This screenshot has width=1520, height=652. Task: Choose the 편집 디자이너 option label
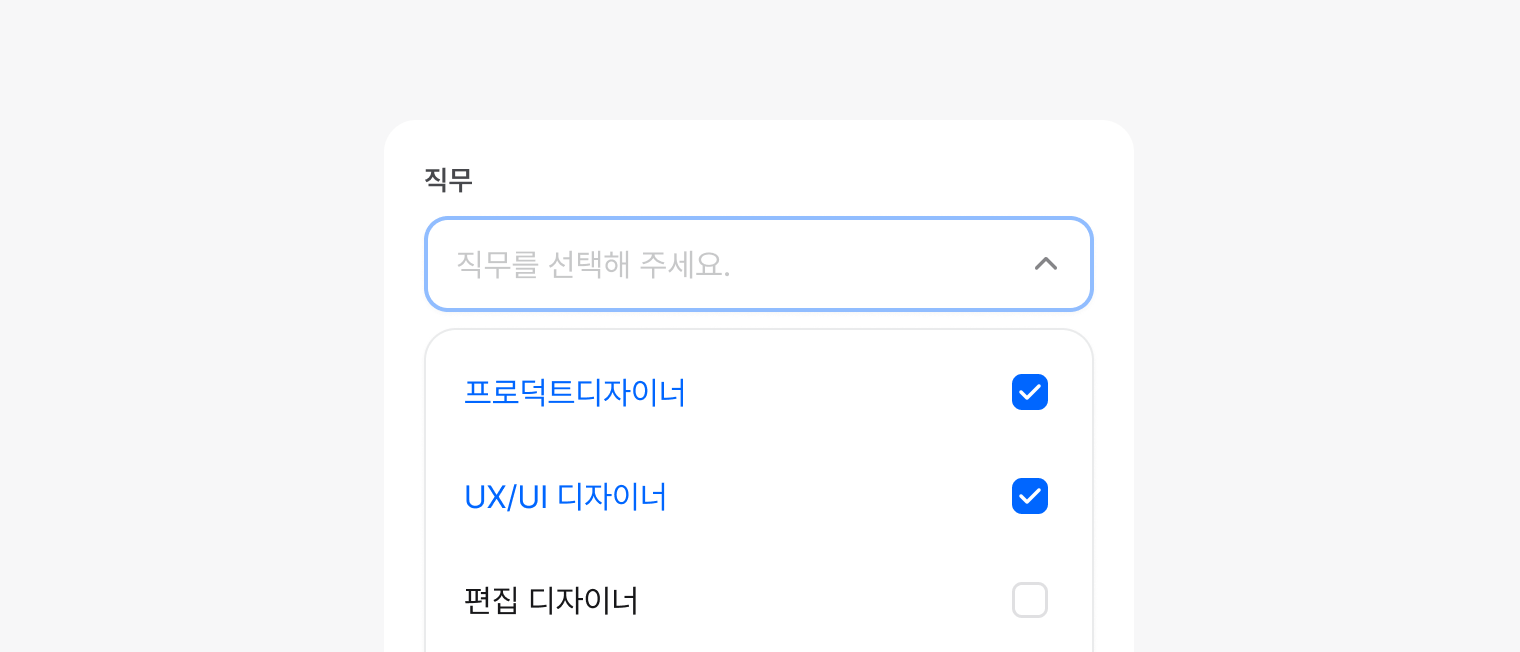click(551, 600)
